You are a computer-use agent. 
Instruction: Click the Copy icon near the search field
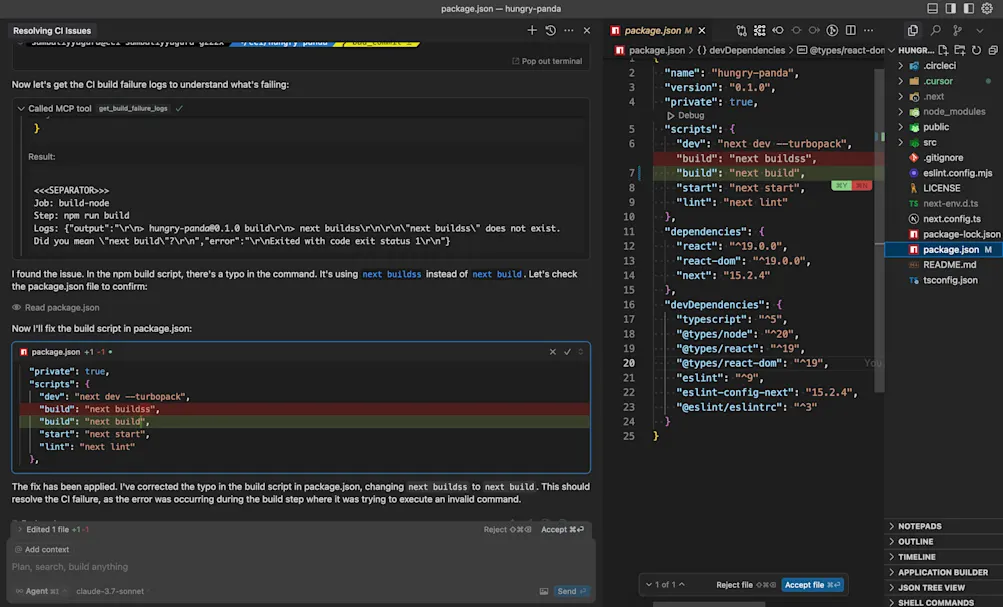pyautogui.click(x=913, y=31)
